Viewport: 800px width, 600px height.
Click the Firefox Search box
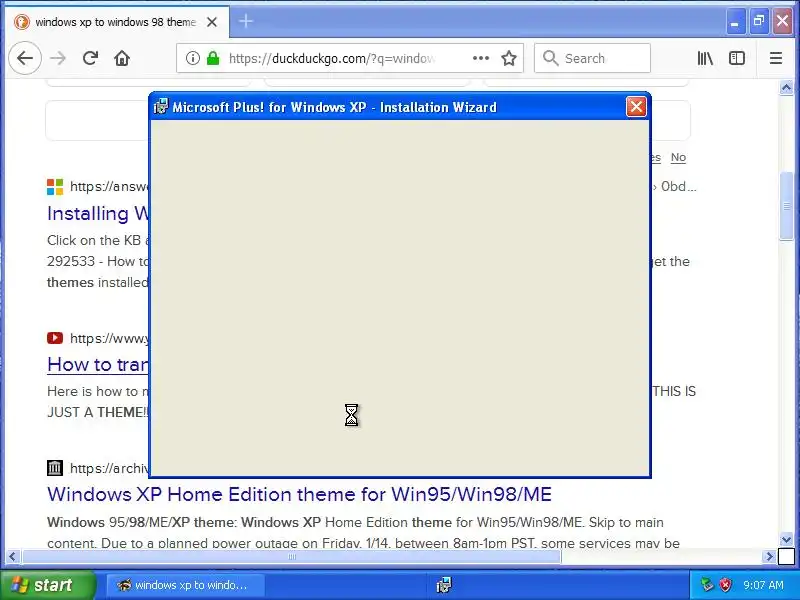[x=592, y=58]
